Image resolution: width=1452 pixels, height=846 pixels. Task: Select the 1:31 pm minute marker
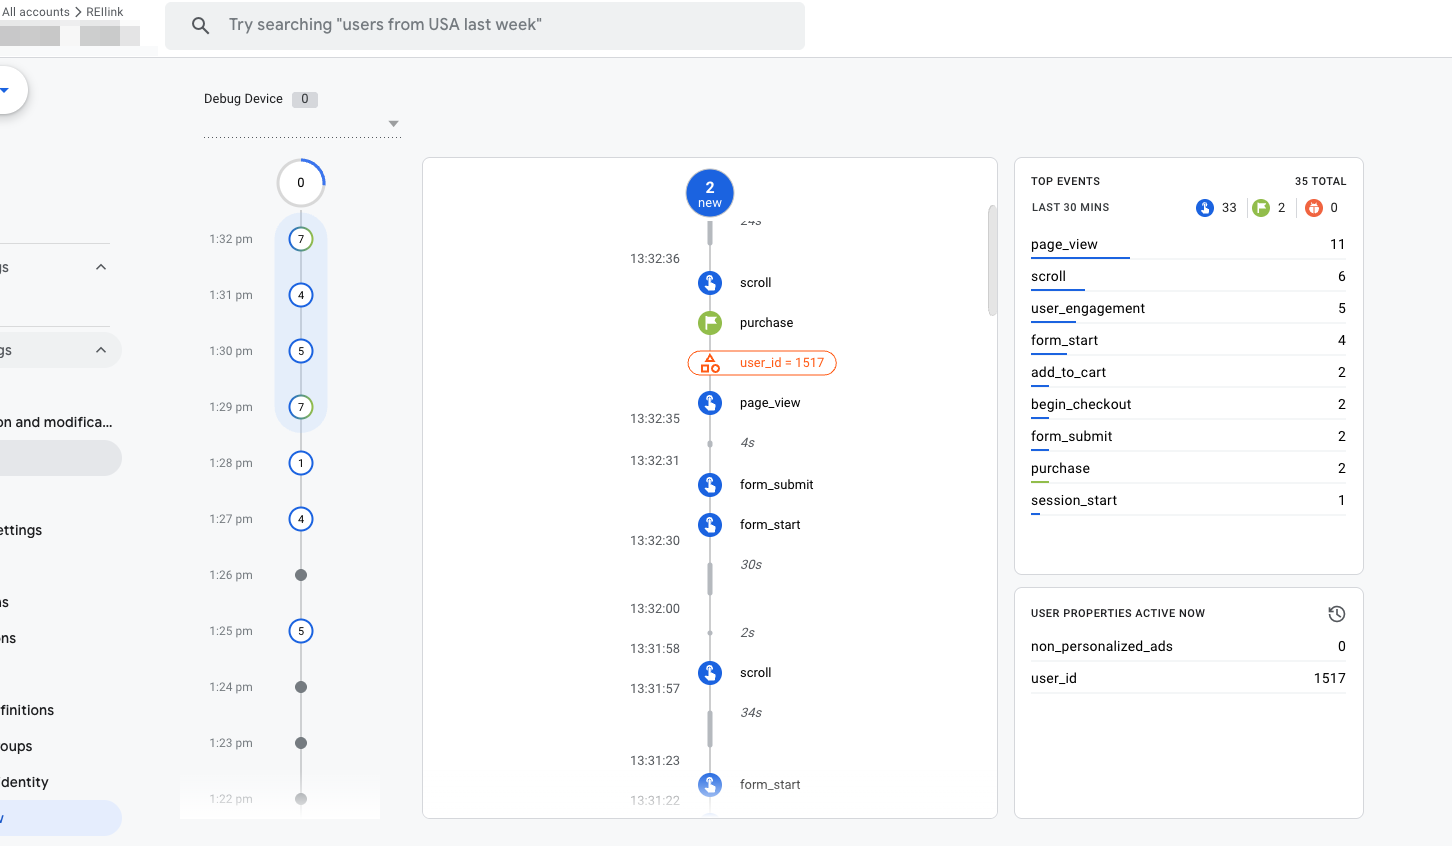[x=301, y=295]
